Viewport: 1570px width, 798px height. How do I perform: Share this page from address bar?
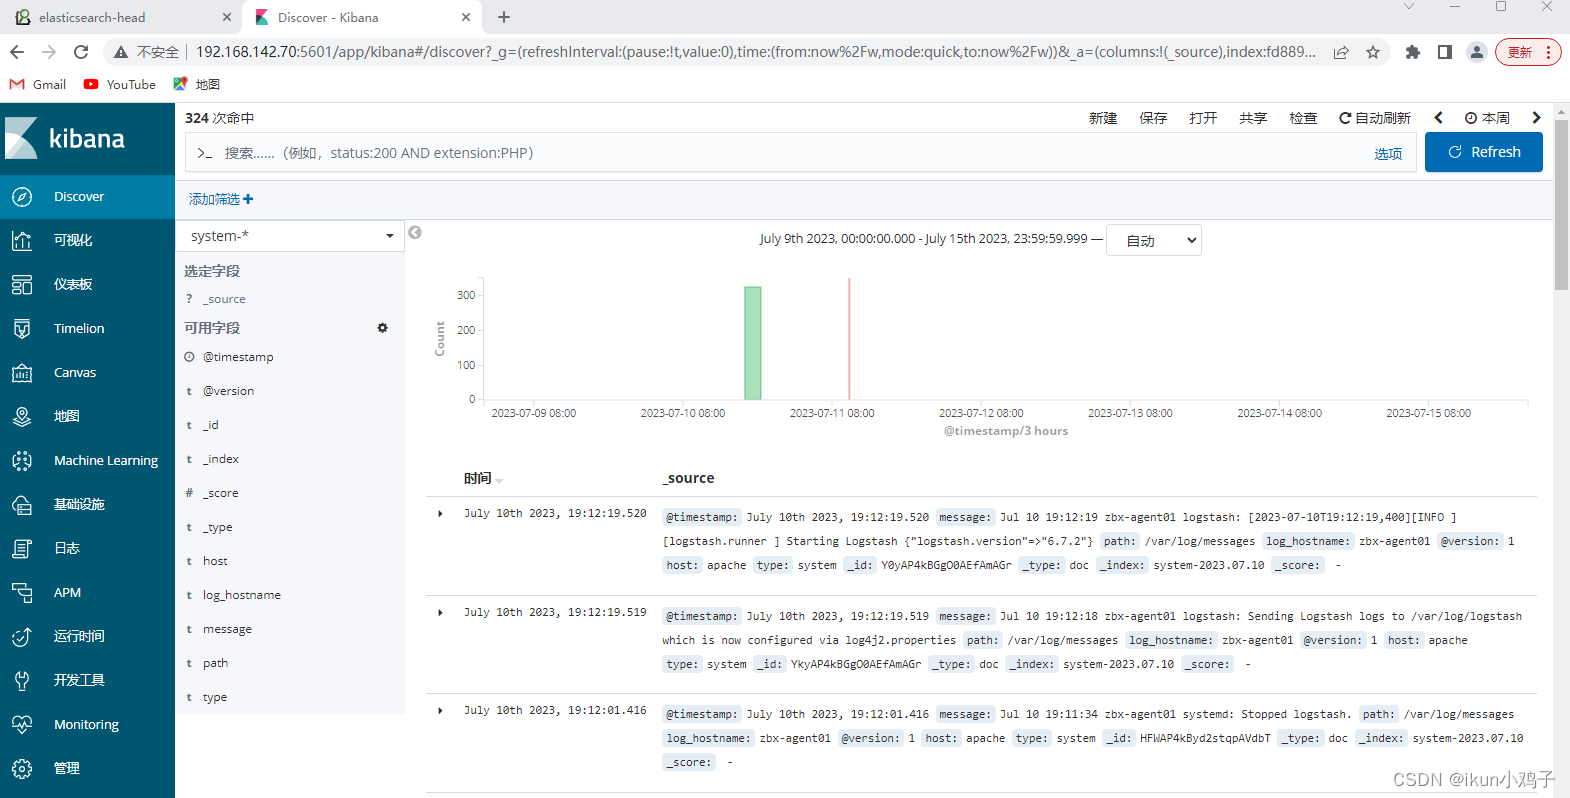(1341, 52)
